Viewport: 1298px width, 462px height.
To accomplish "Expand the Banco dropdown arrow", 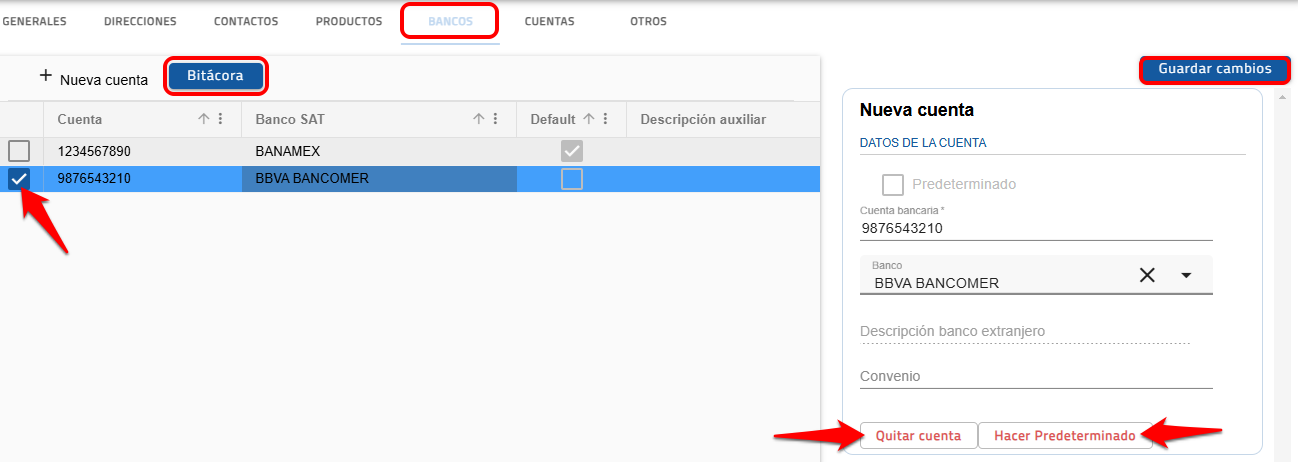I will click(x=1186, y=276).
